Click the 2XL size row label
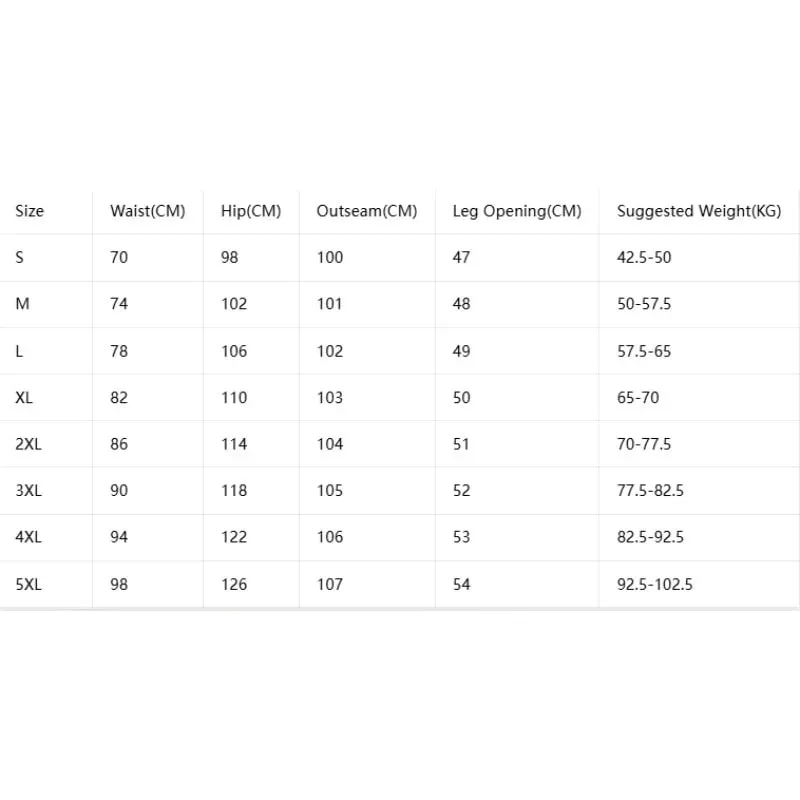The width and height of the screenshot is (800, 800). (x=29, y=444)
